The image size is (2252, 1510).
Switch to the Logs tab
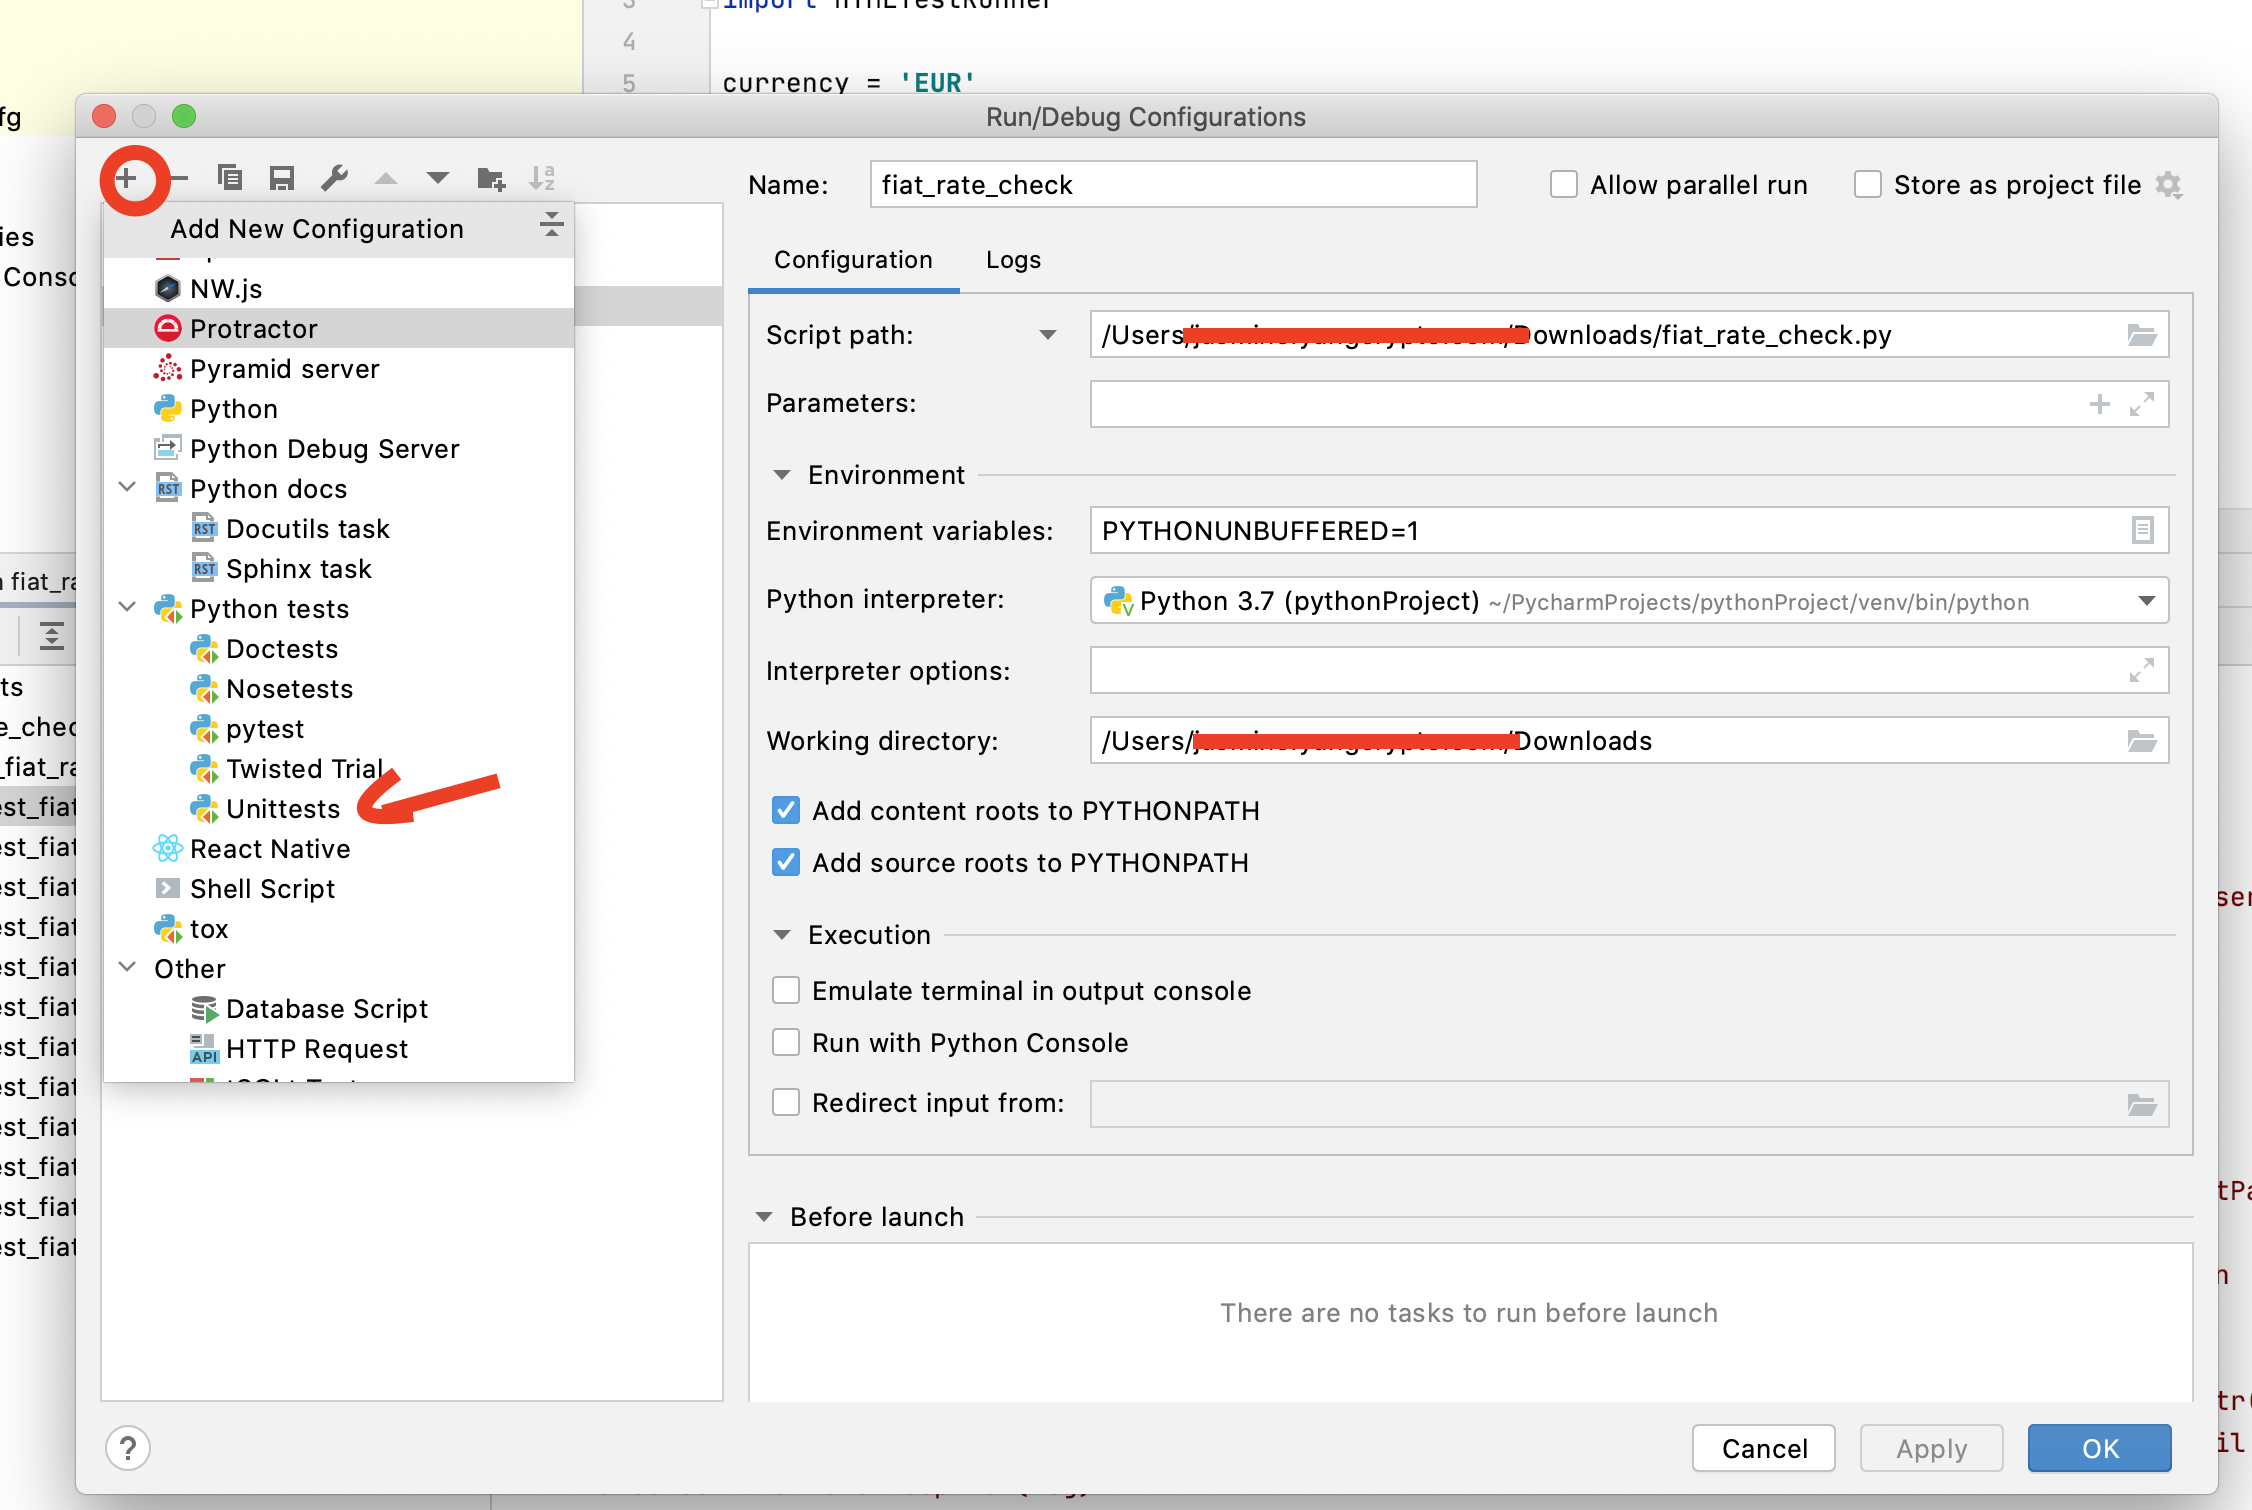pyautogui.click(x=1012, y=260)
